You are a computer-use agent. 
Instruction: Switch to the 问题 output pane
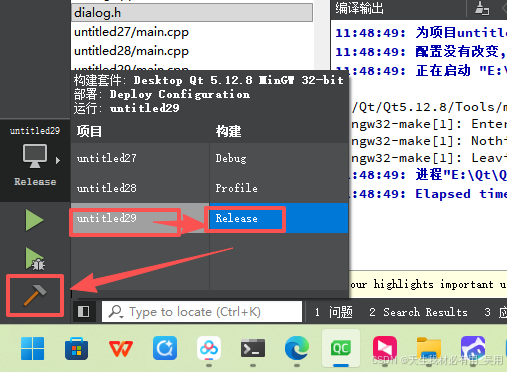(x=334, y=312)
